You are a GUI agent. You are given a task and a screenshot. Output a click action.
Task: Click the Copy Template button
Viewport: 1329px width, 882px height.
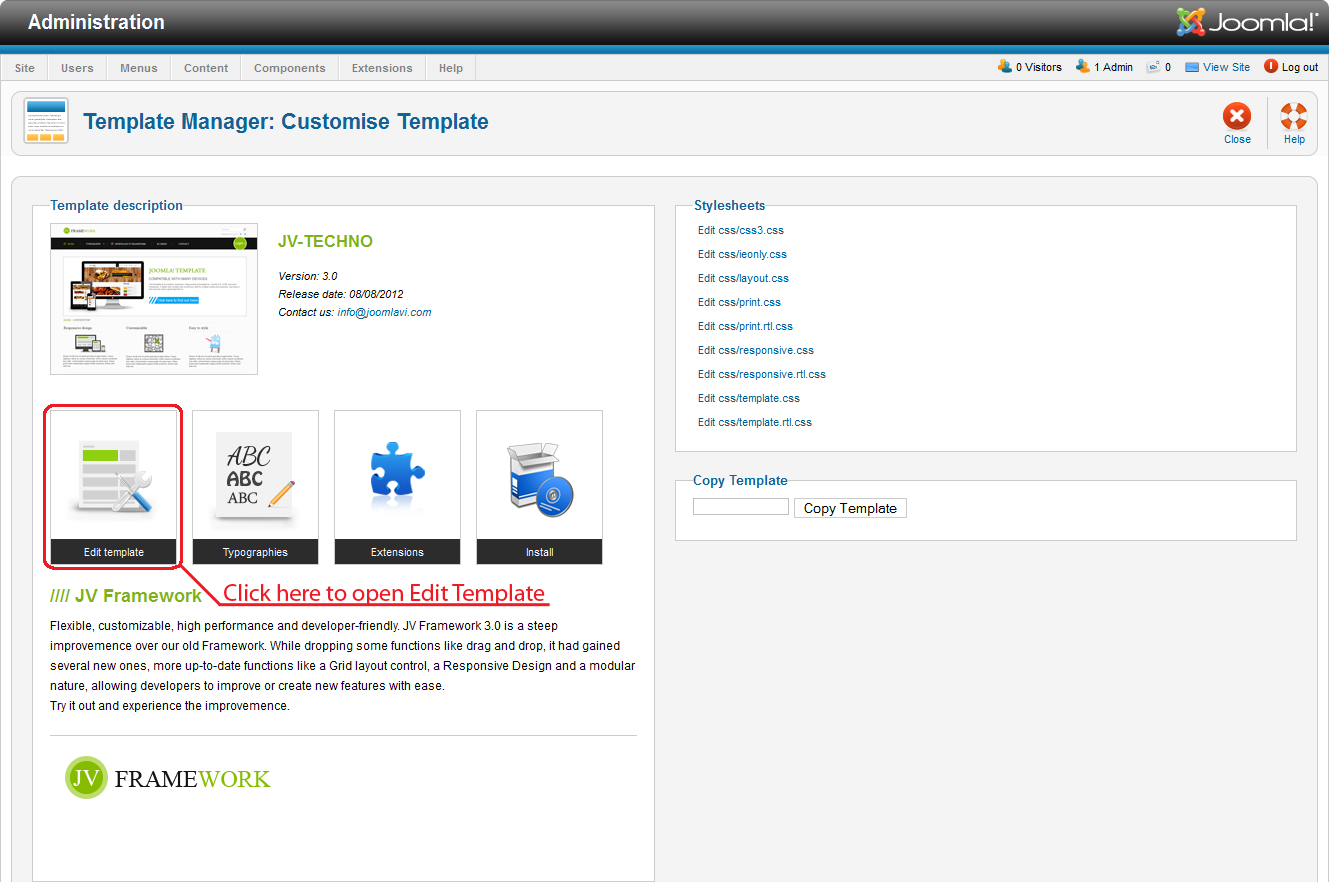tap(850, 508)
